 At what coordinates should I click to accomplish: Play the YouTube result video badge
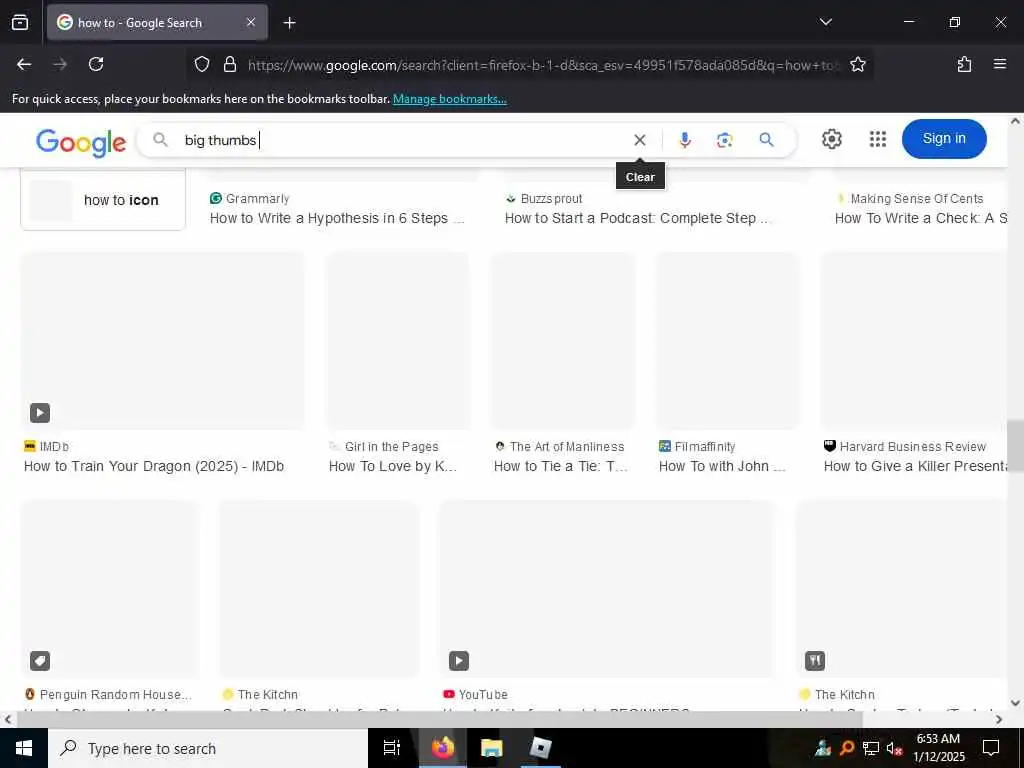459,661
